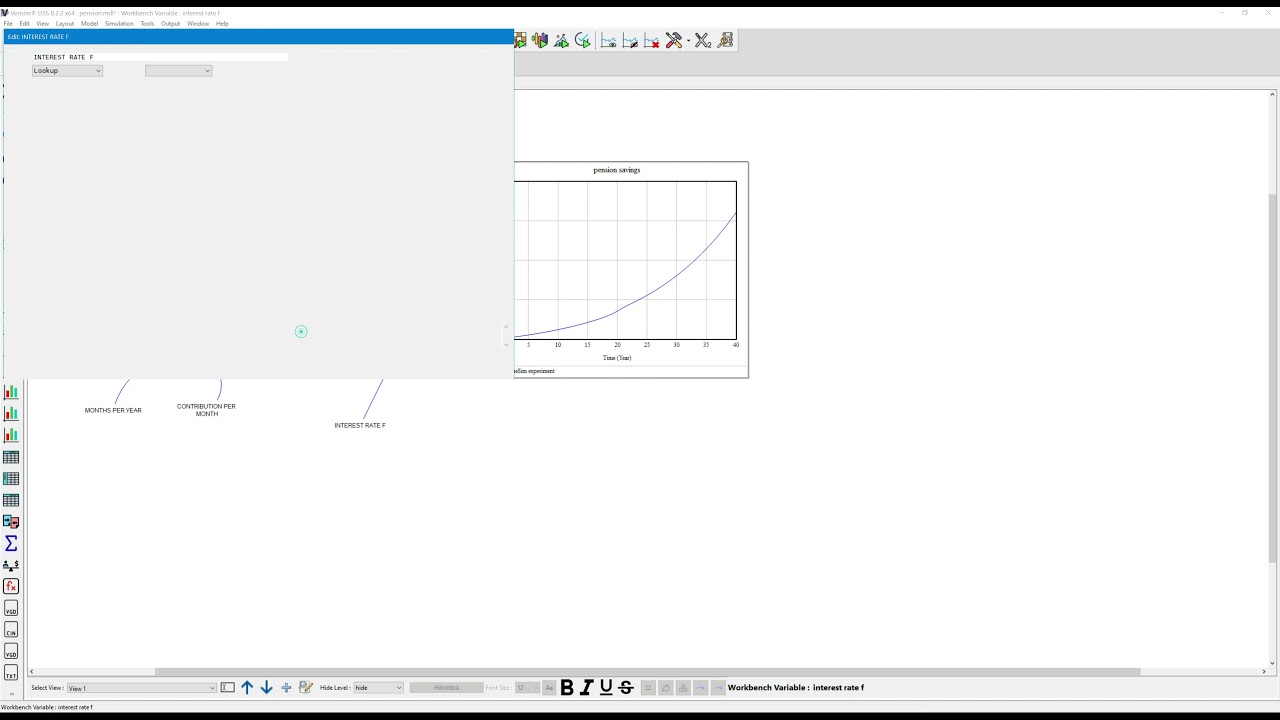Open the Font Size dropdown
1280x720 pixels.
point(527,688)
